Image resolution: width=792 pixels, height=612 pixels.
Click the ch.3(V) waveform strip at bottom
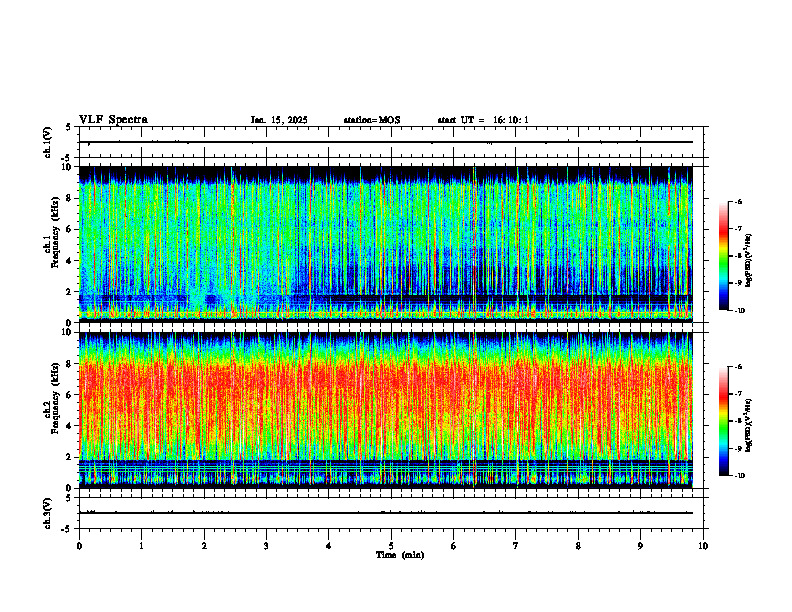point(393,513)
